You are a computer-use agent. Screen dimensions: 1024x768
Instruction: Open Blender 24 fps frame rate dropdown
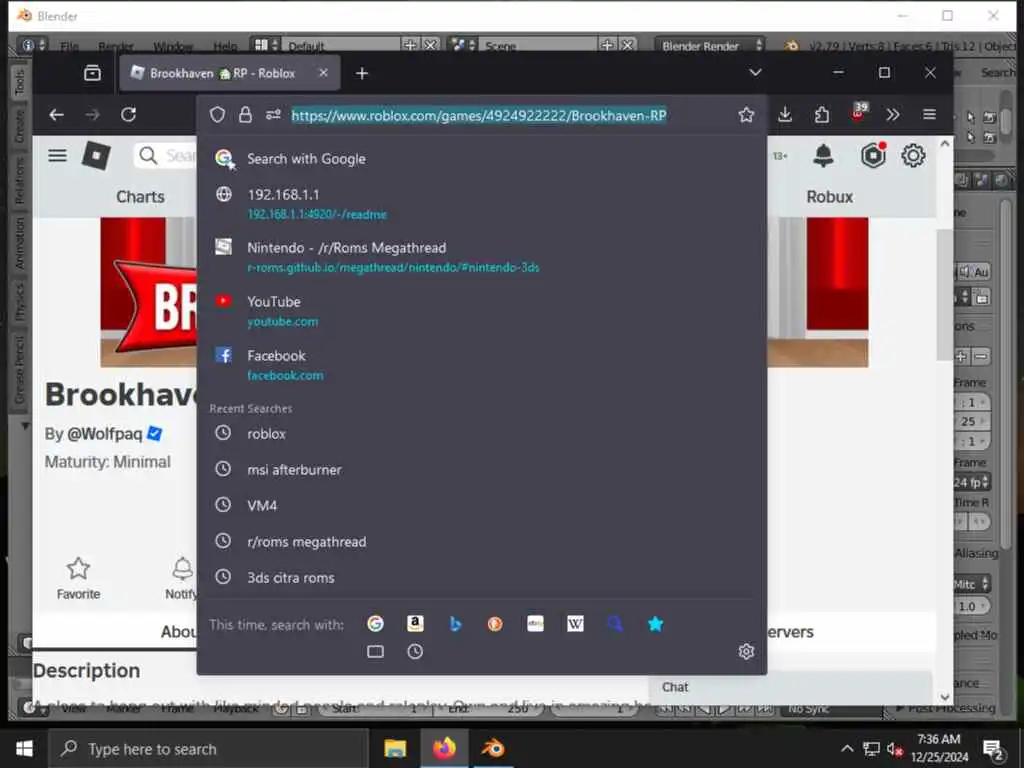click(x=970, y=483)
